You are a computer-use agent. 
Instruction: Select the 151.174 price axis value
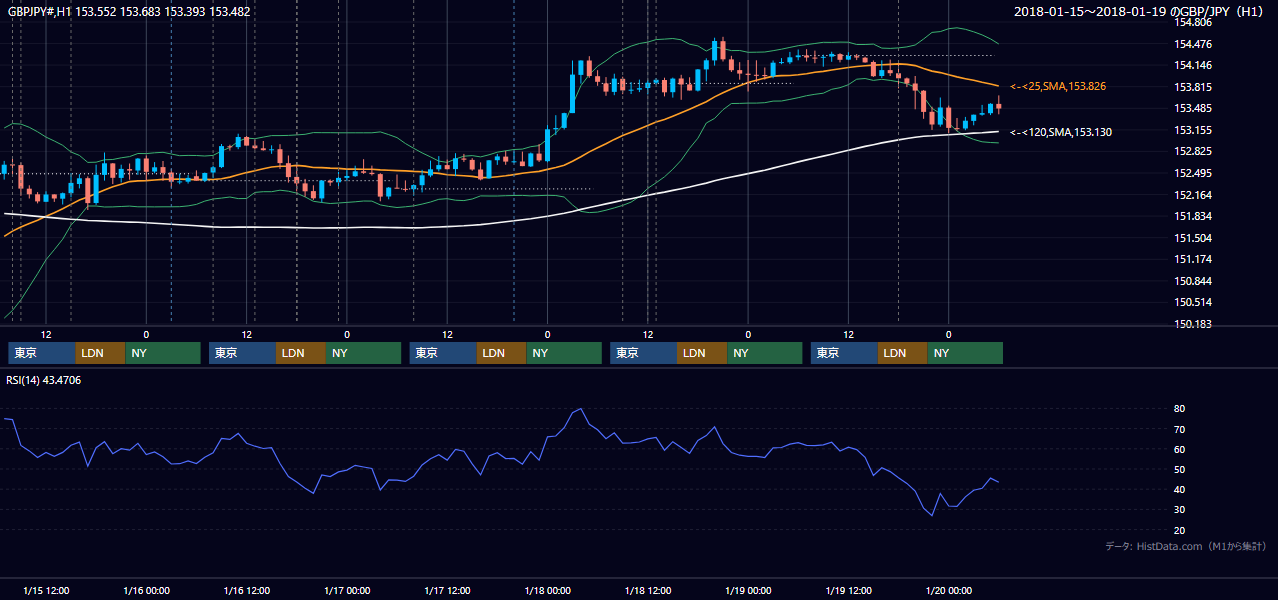(x=1194, y=259)
